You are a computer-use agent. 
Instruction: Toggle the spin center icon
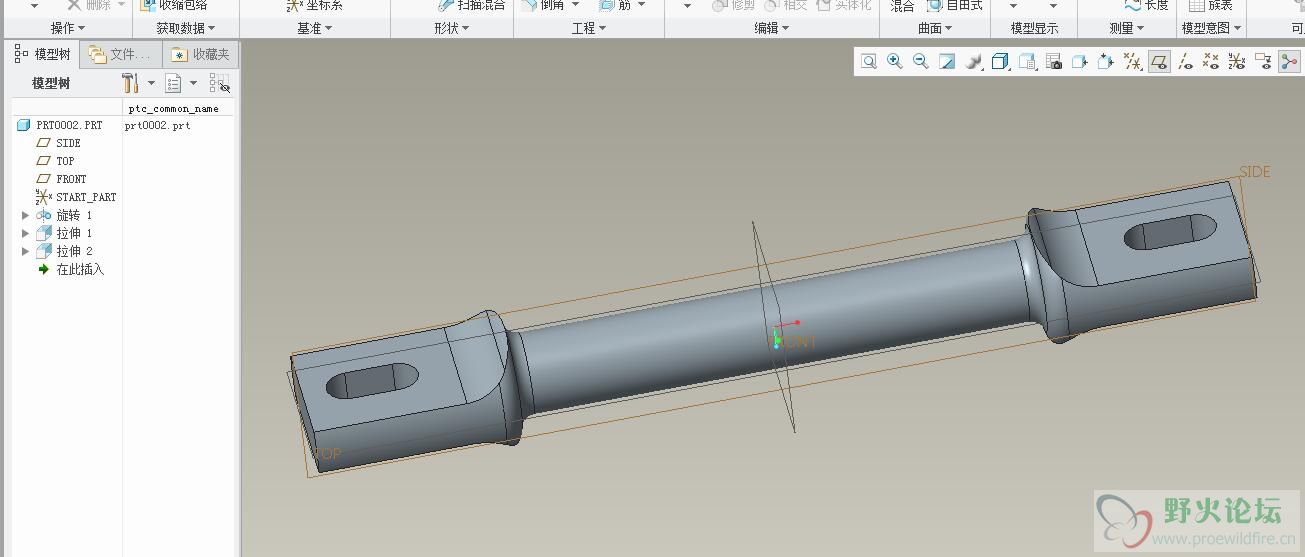tap(1289, 62)
